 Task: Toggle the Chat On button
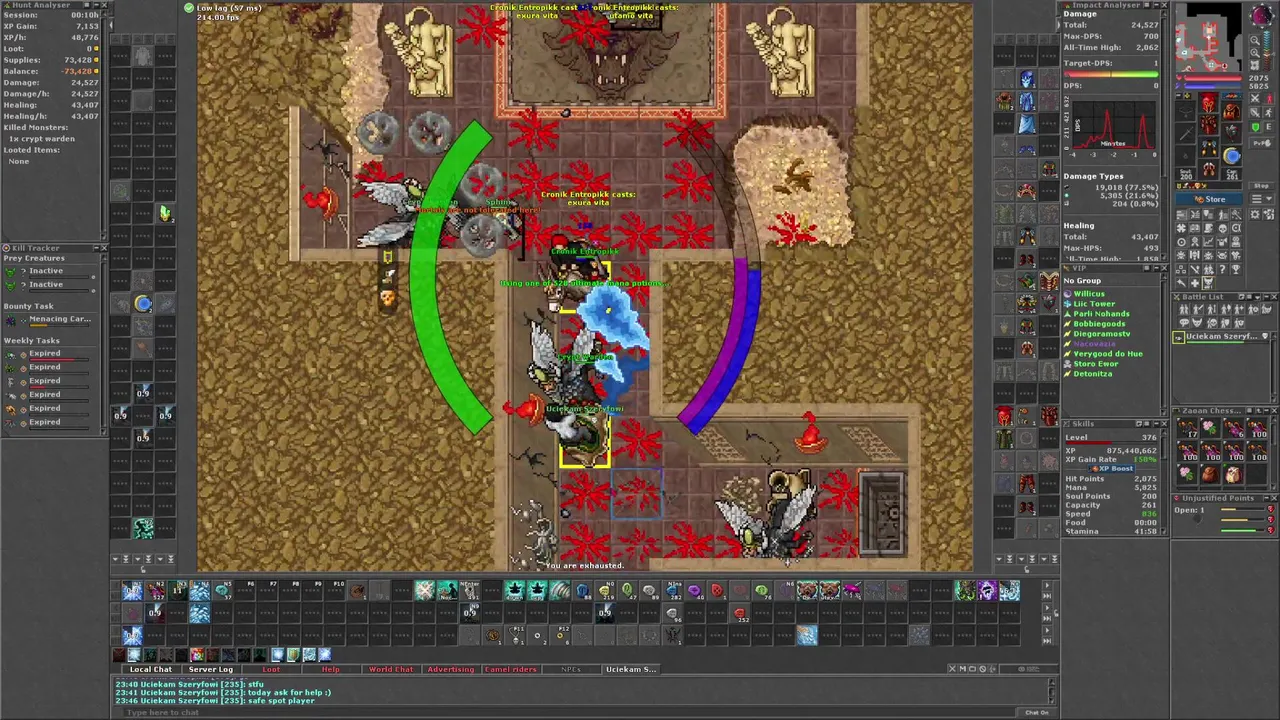1037,712
